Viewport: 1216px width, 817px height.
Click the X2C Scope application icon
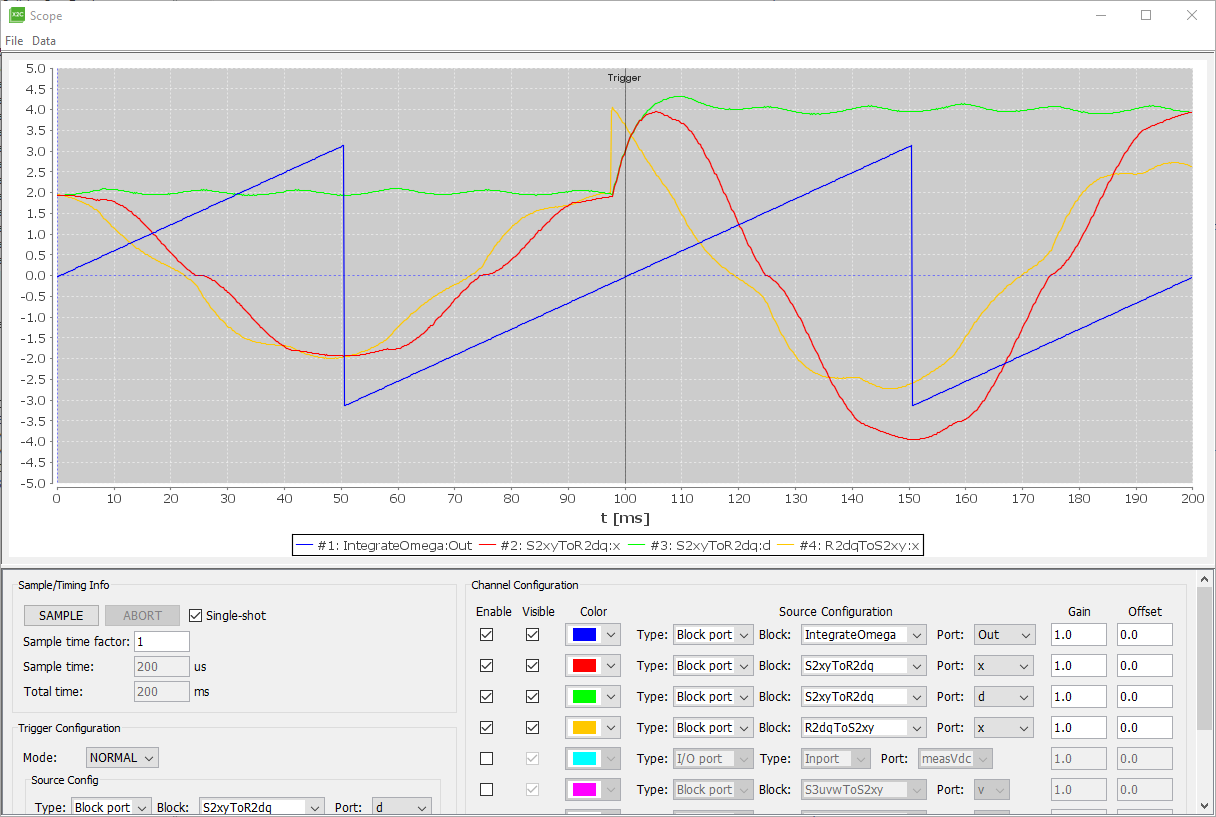(x=14, y=15)
